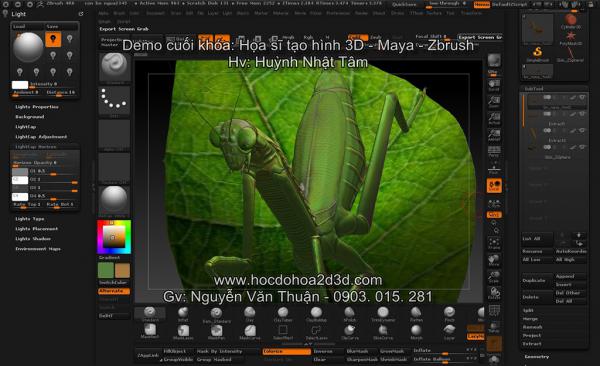Enable the second light bulb in top row
This screenshot has width=600, height=366.
pos(70,39)
